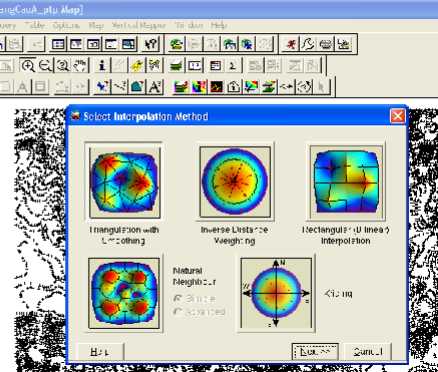Image resolution: width=438 pixels, height=372 pixels.
Task: Click the Statistics sigma icon
Action: 233,66
